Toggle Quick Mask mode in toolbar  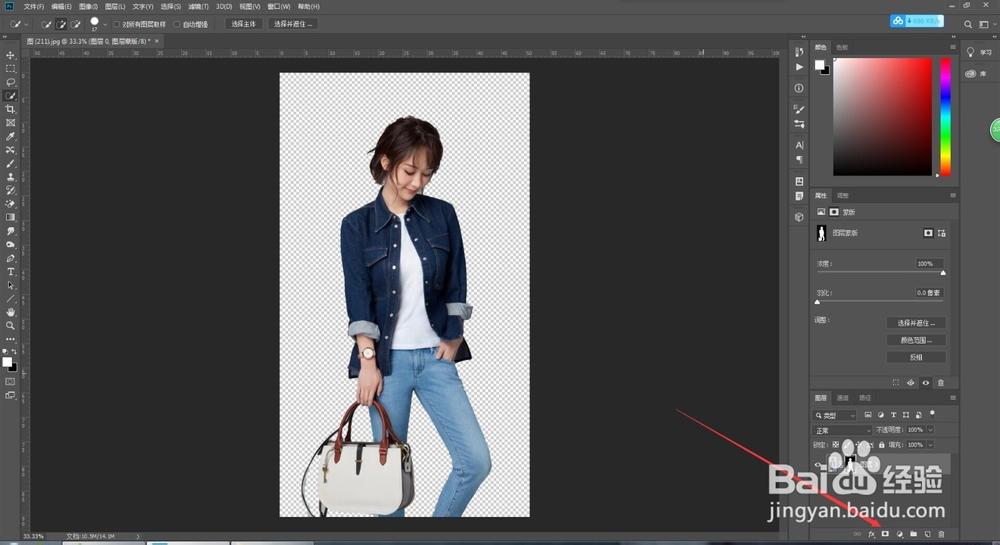[x=10, y=382]
